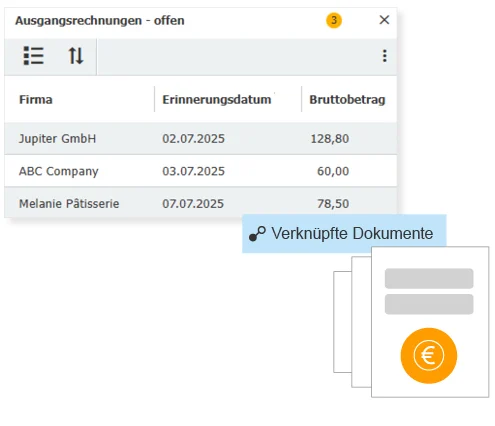Open the front document thumbnail

(x=430, y=322)
